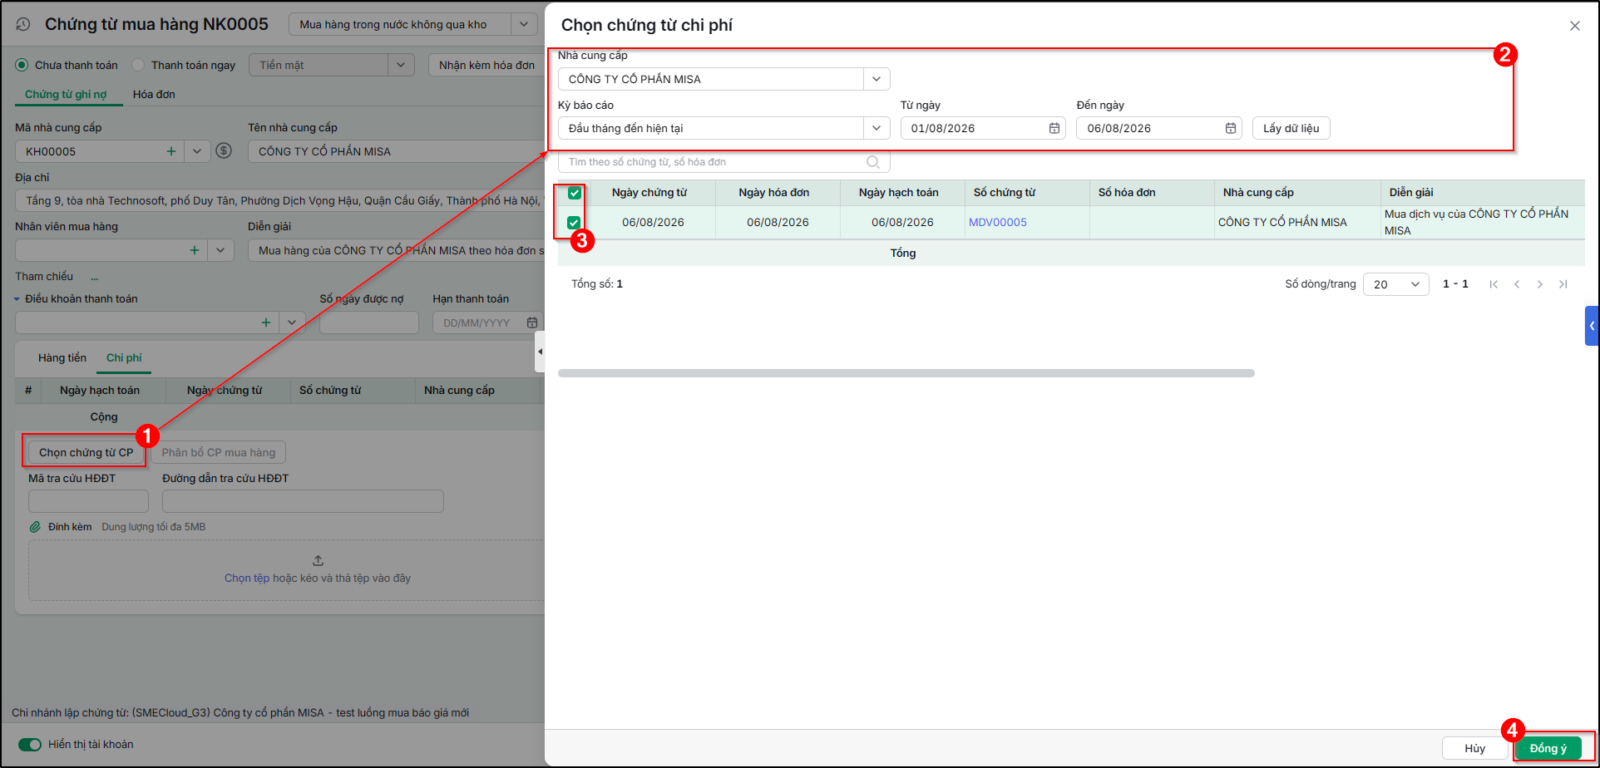1600x768 pixels.
Task: Open the Kỳ báo cáo dropdown
Action: click(876, 128)
